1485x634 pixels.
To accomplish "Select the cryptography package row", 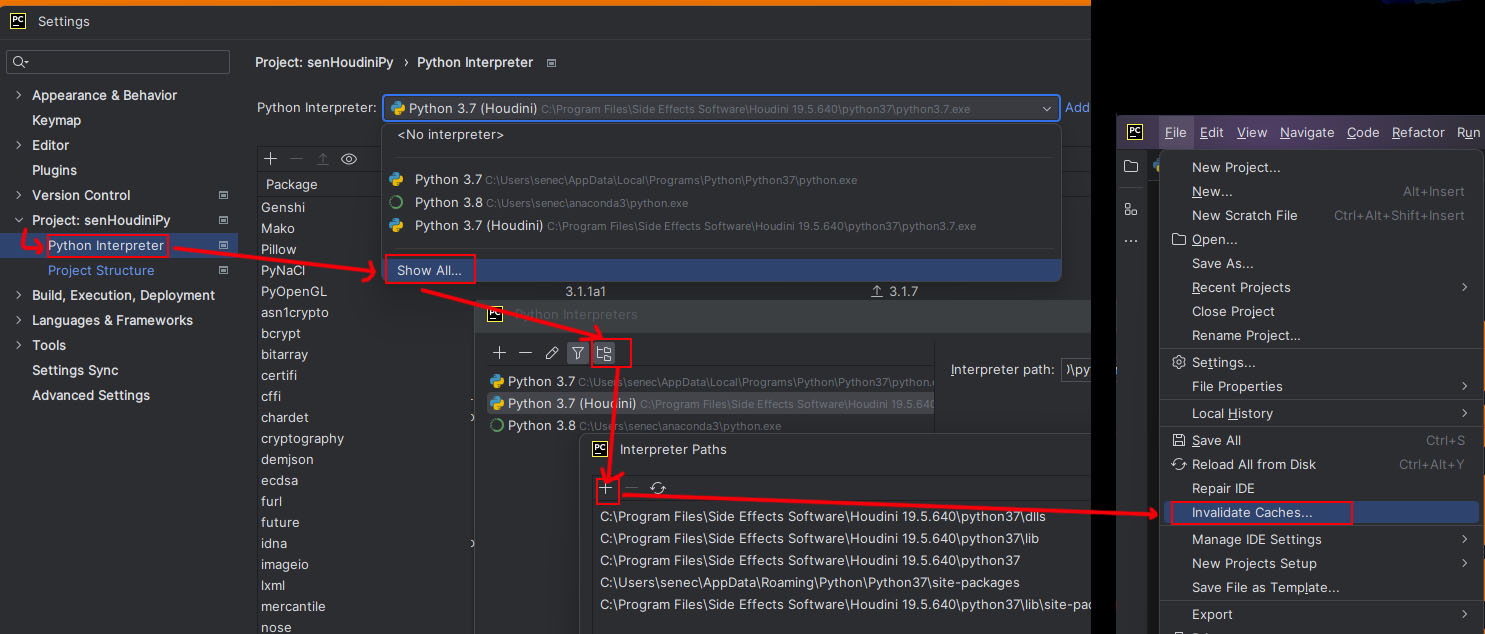I will click(x=302, y=439).
